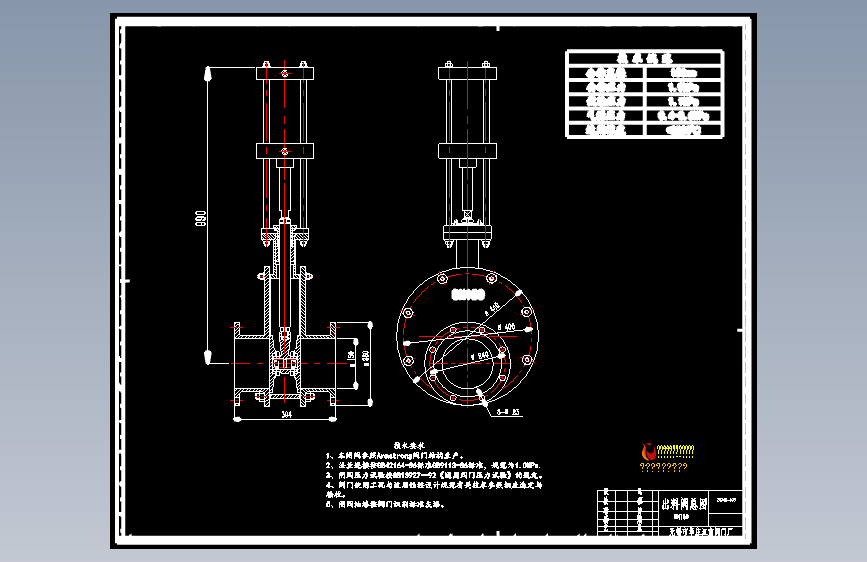Click the ø 400 diameter dimension text

506,327
